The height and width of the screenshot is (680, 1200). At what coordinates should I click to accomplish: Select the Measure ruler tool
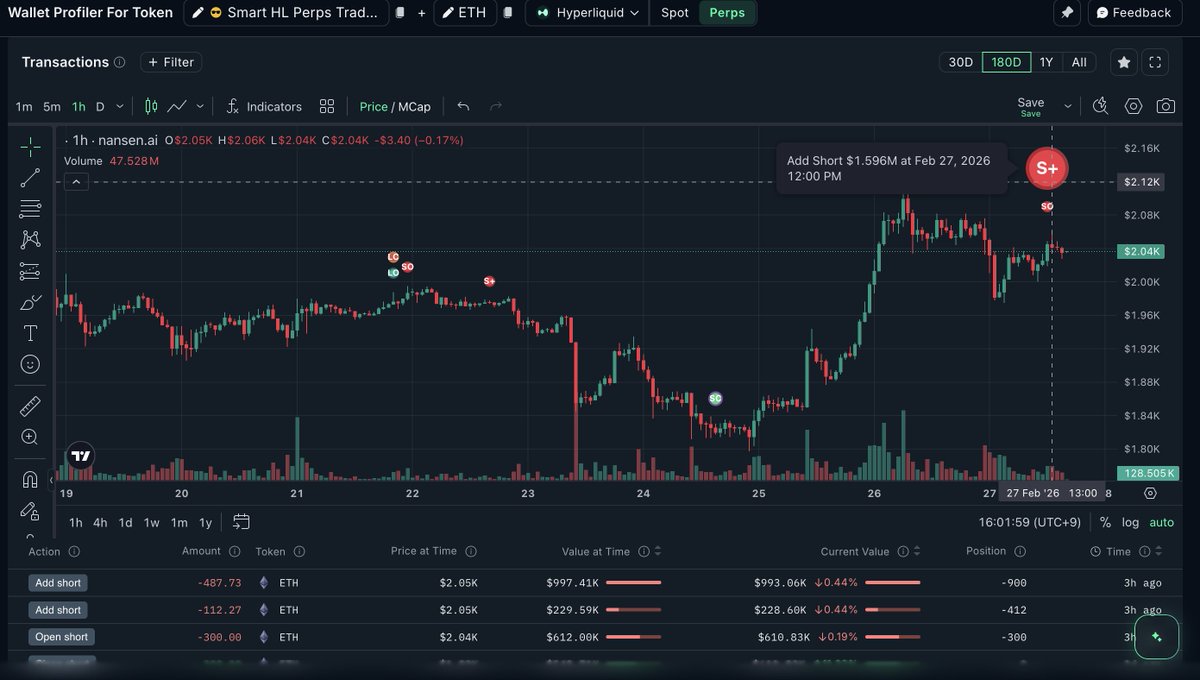29,406
